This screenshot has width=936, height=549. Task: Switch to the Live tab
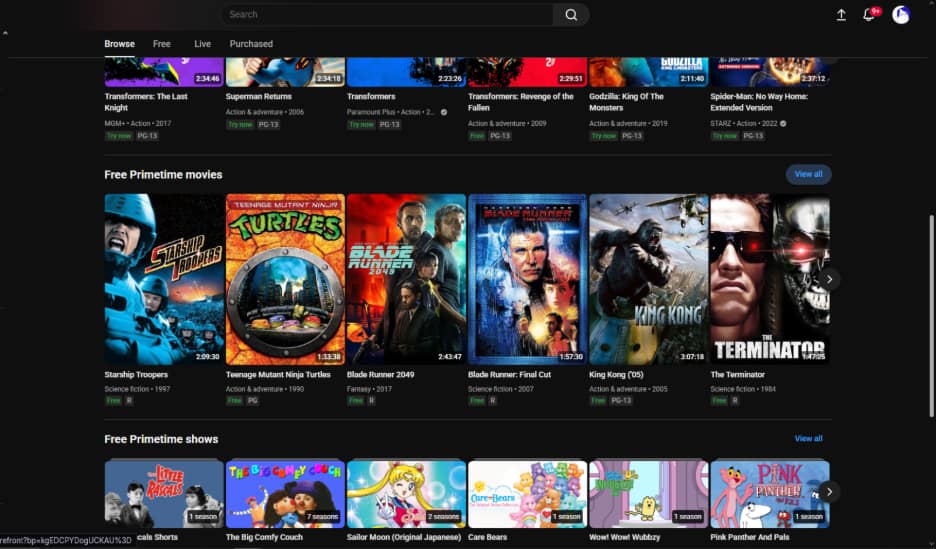(202, 44)
